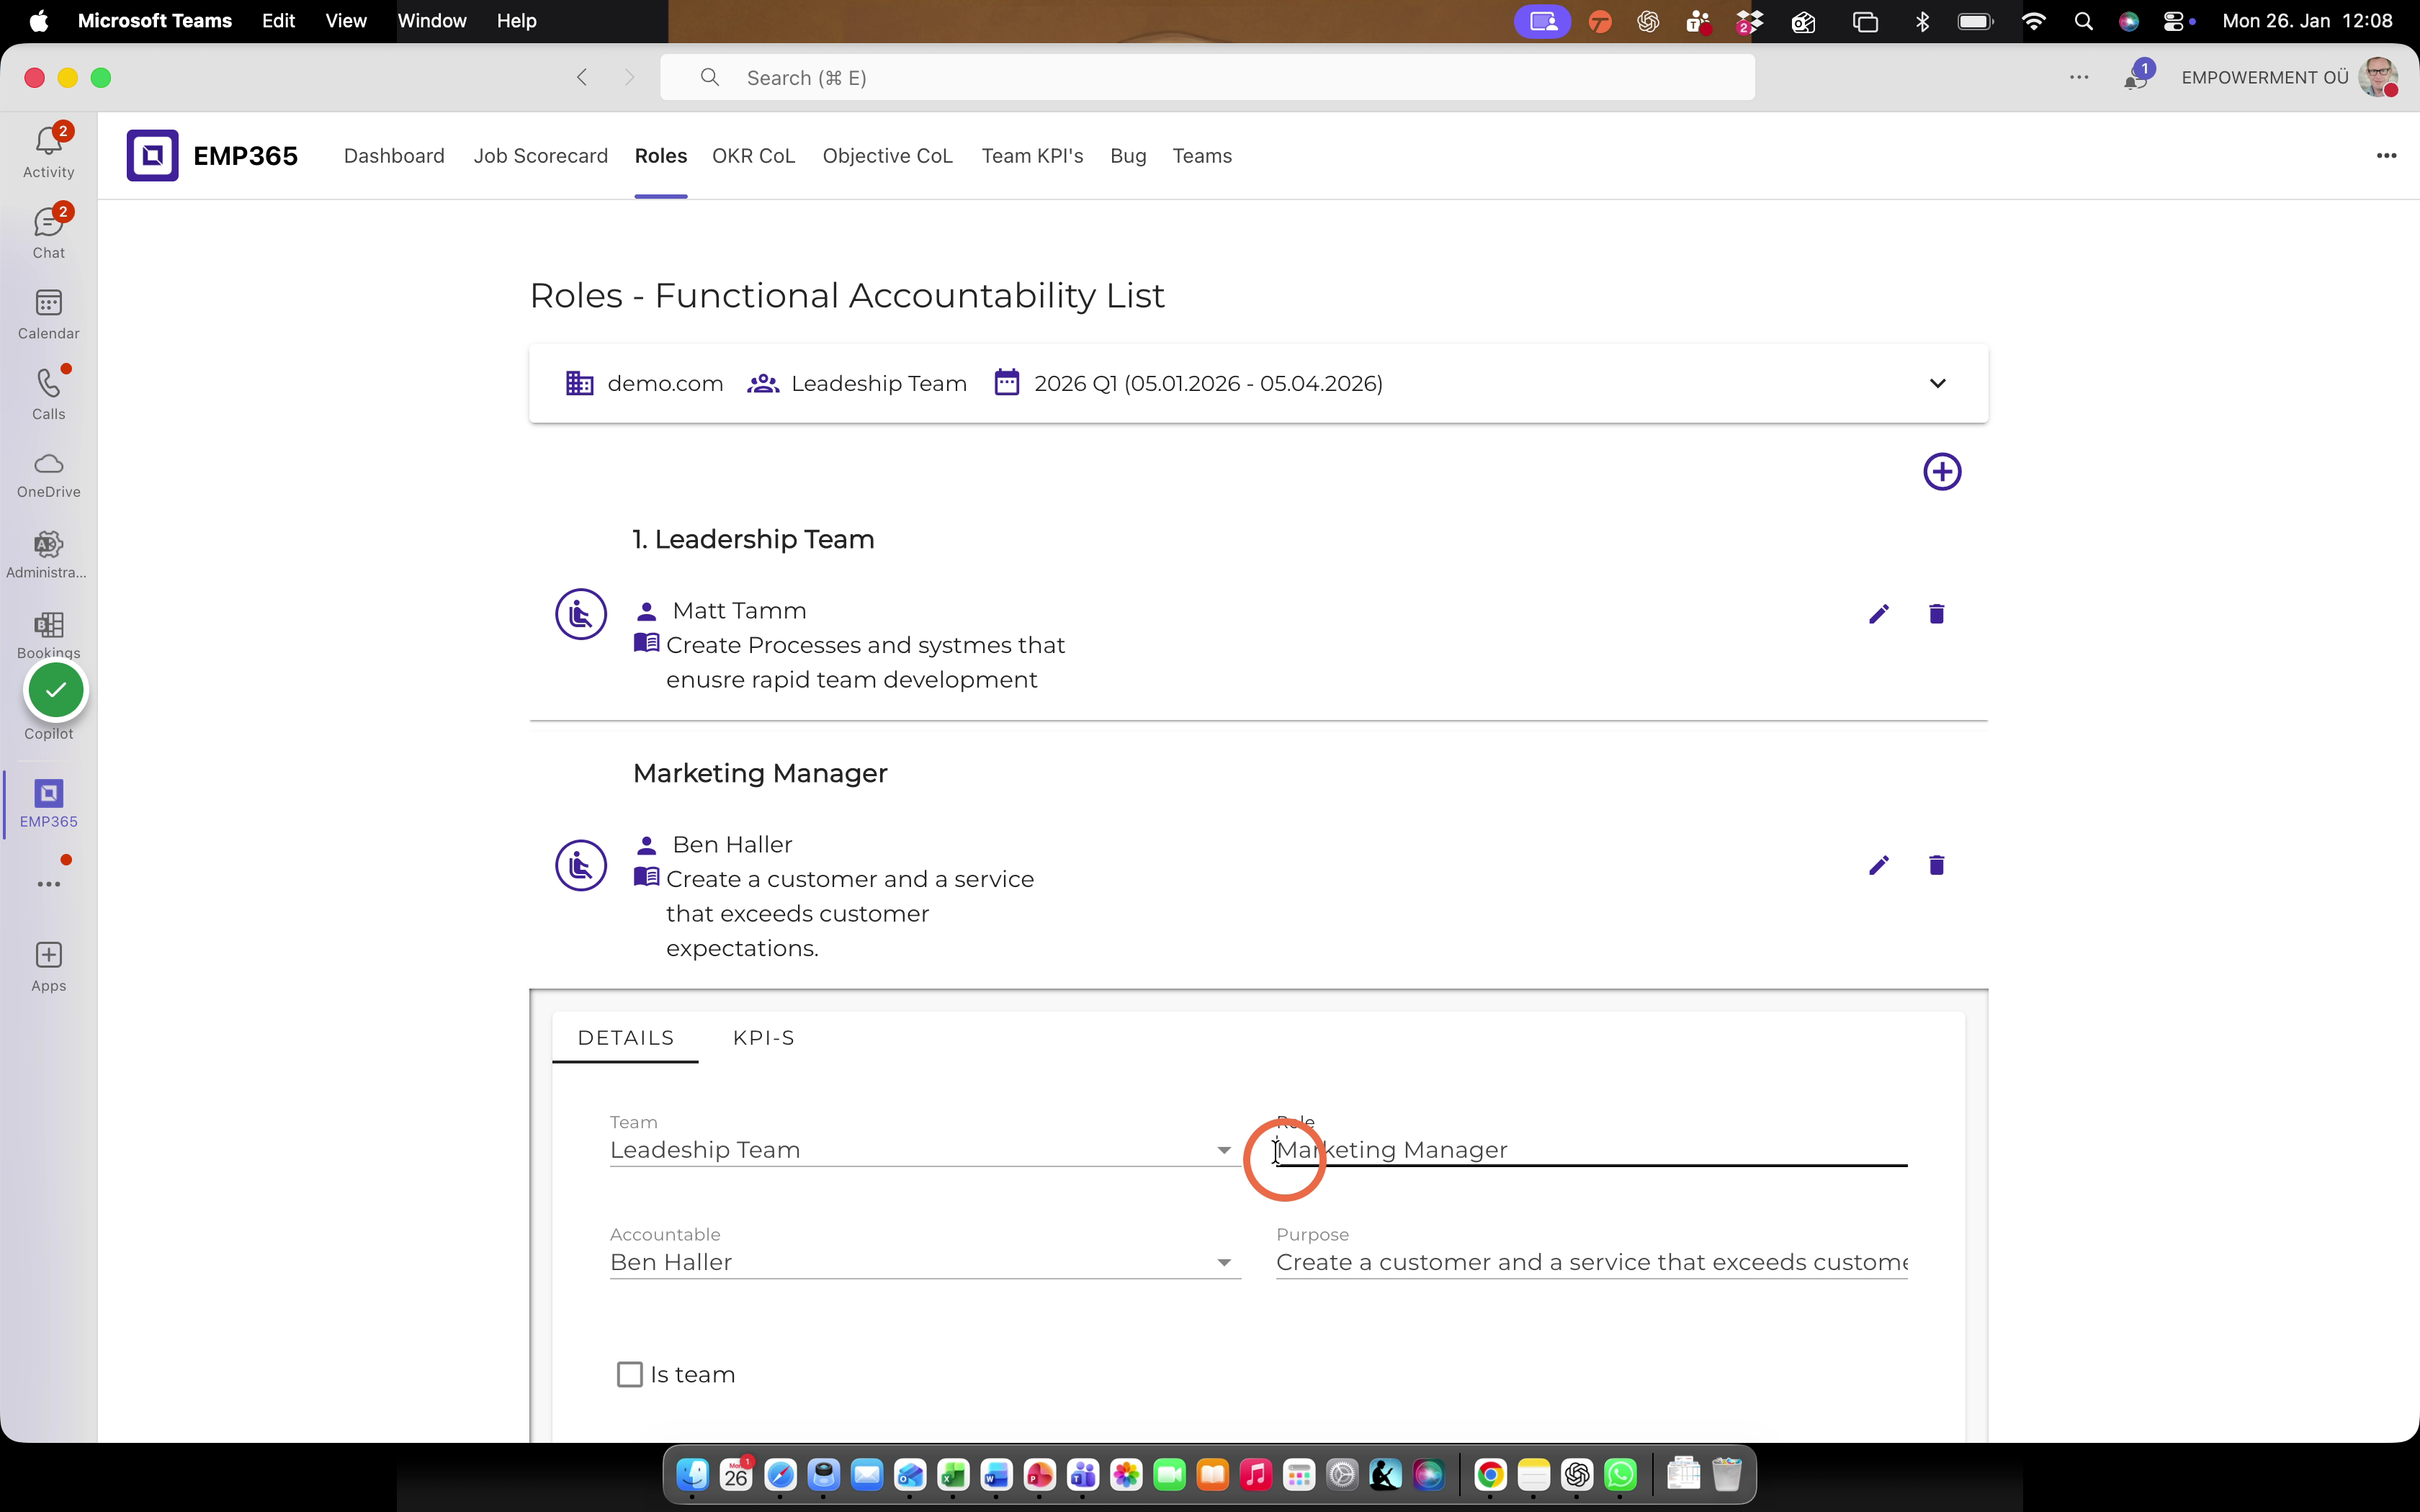
Task: Open the Bug tab
Action: coord(1128,156)
